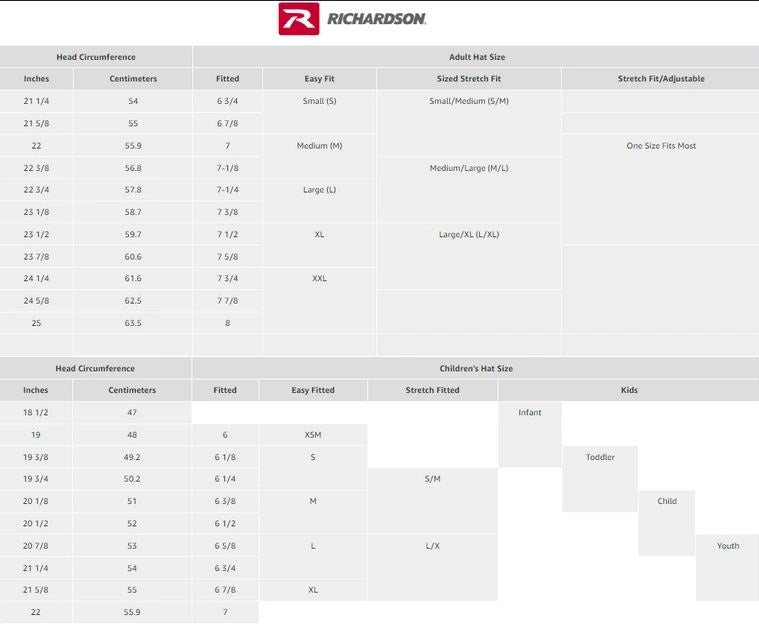The height and width of the screenshot is (624, 759).
Task: Click the Kids column header
Action: (x=629, y=390)
